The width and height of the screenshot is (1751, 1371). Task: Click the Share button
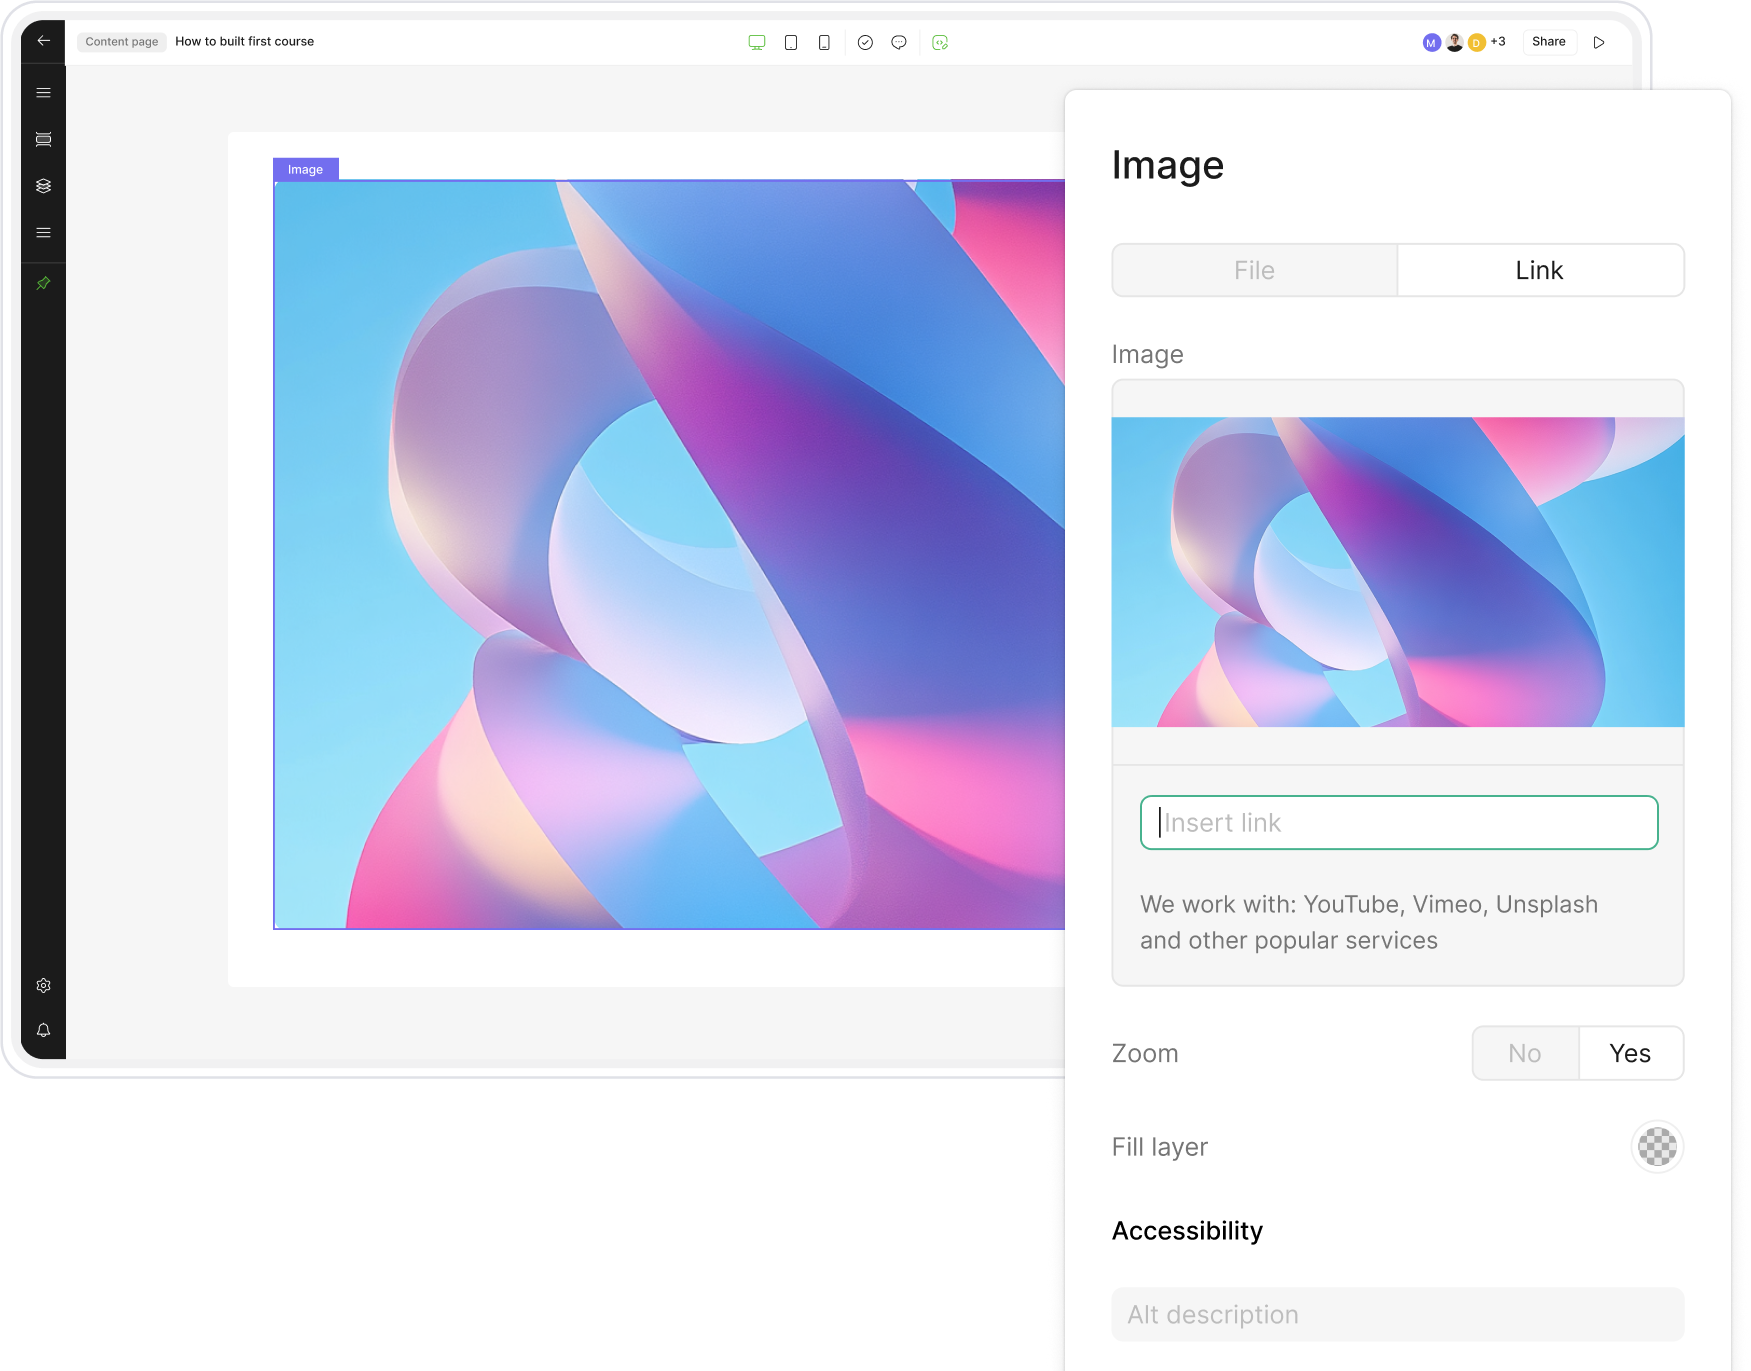pos(1548,42)
